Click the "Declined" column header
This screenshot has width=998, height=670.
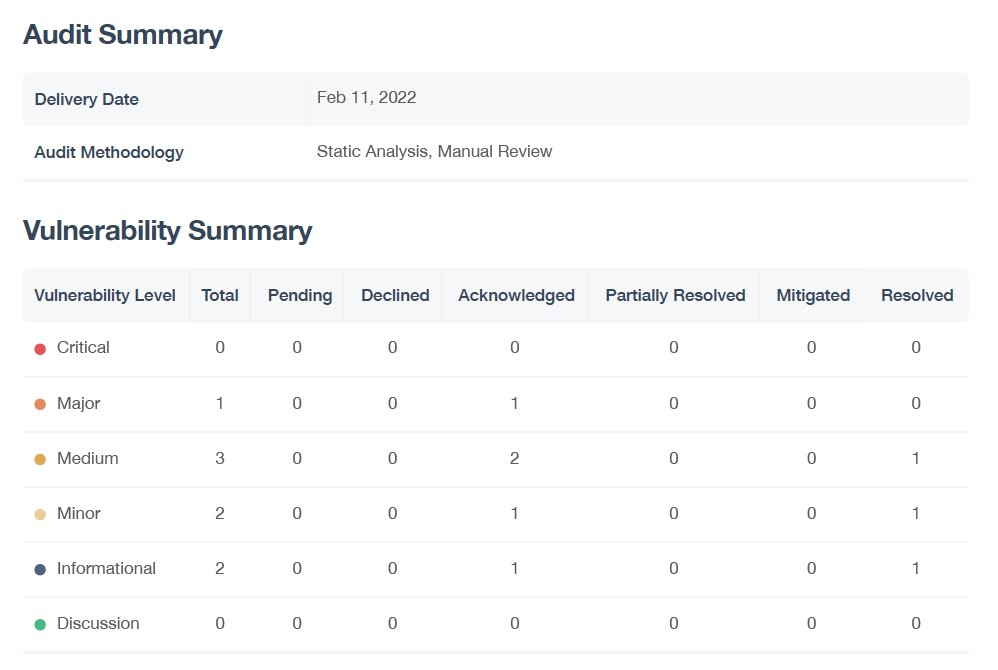[x=395, y=295]
